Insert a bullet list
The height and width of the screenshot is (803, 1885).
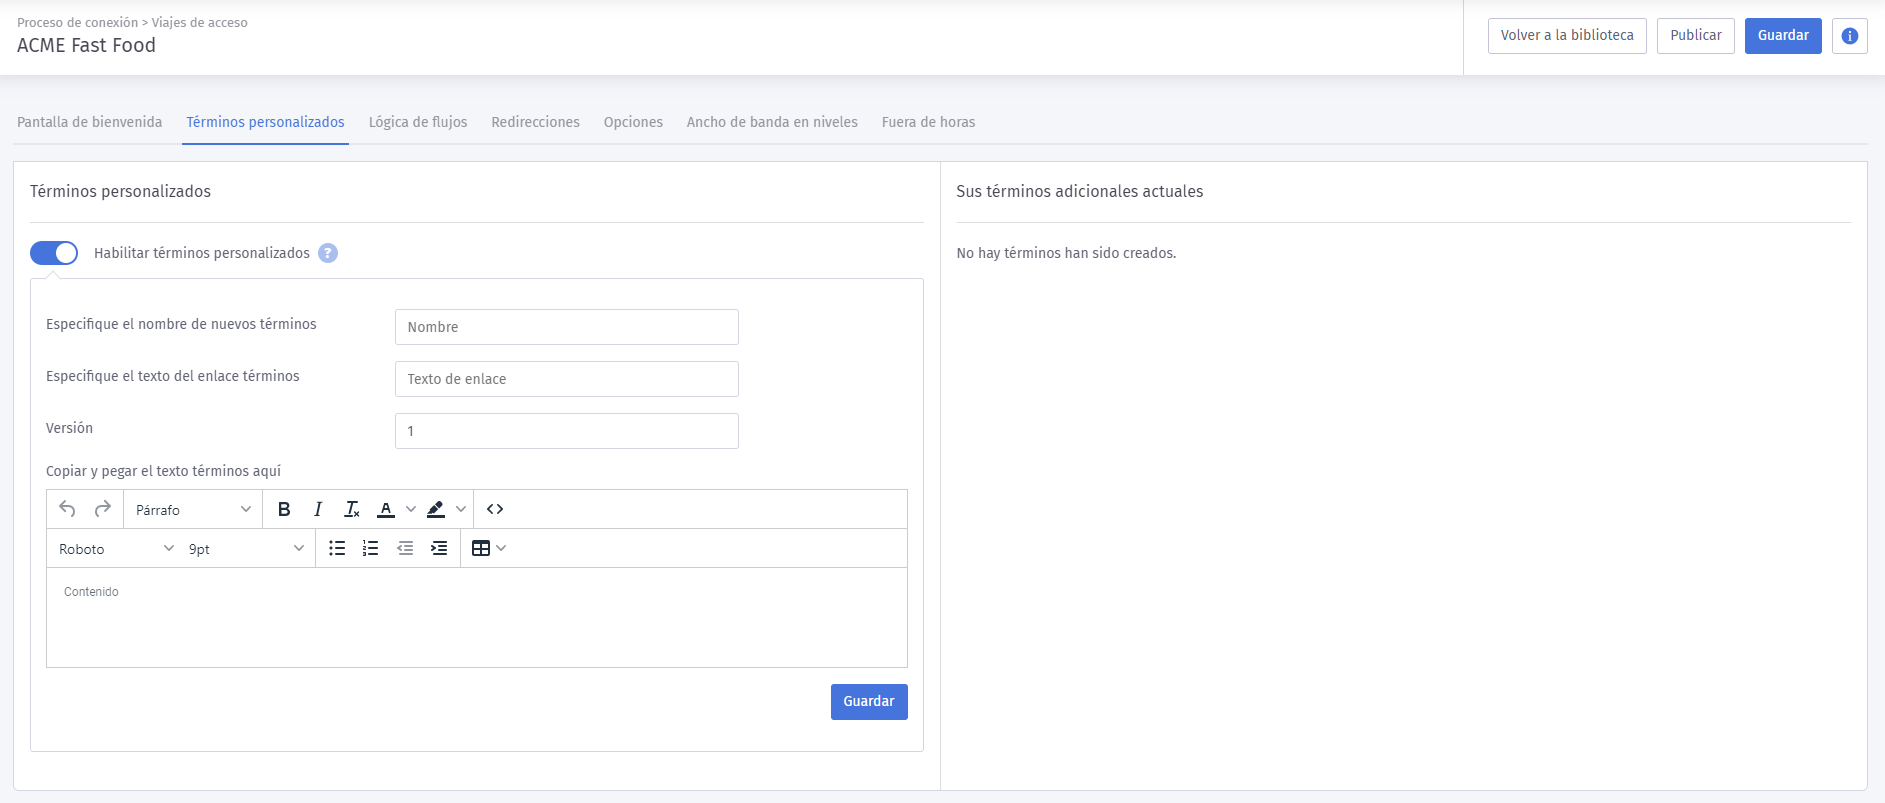click(x=337, y=548)
